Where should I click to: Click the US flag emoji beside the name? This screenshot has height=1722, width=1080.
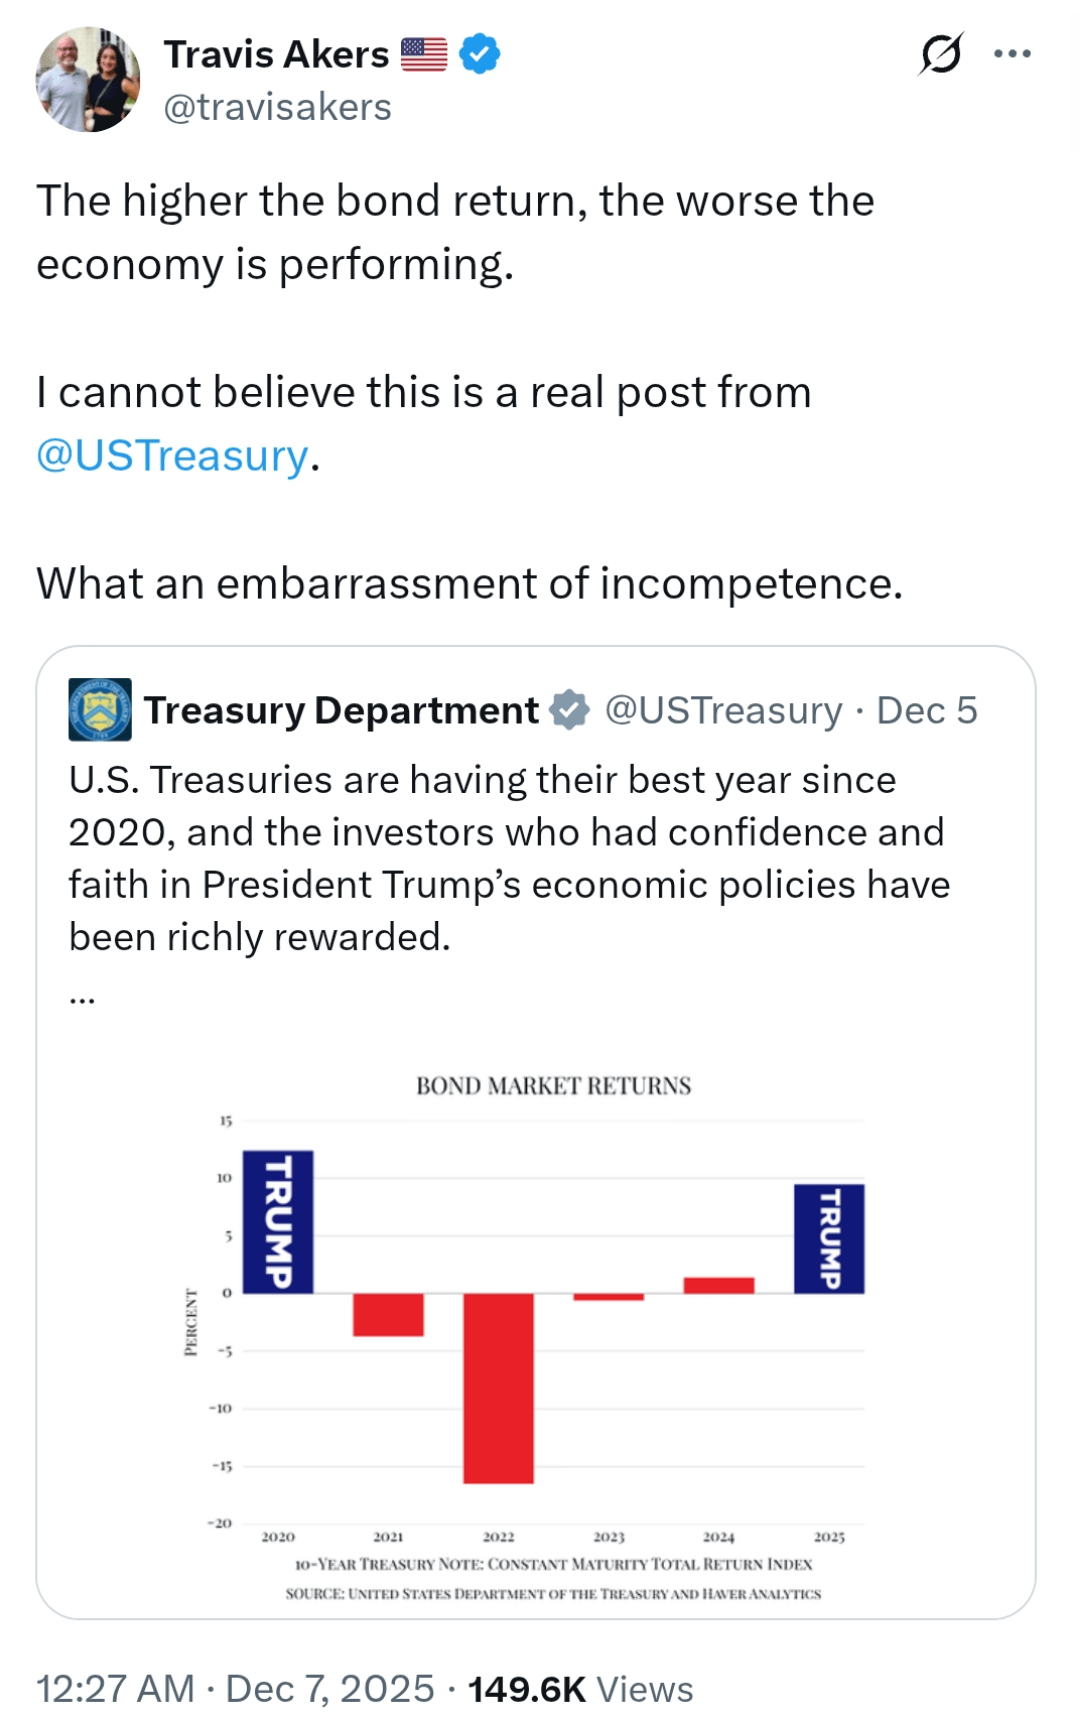[424, 54]
